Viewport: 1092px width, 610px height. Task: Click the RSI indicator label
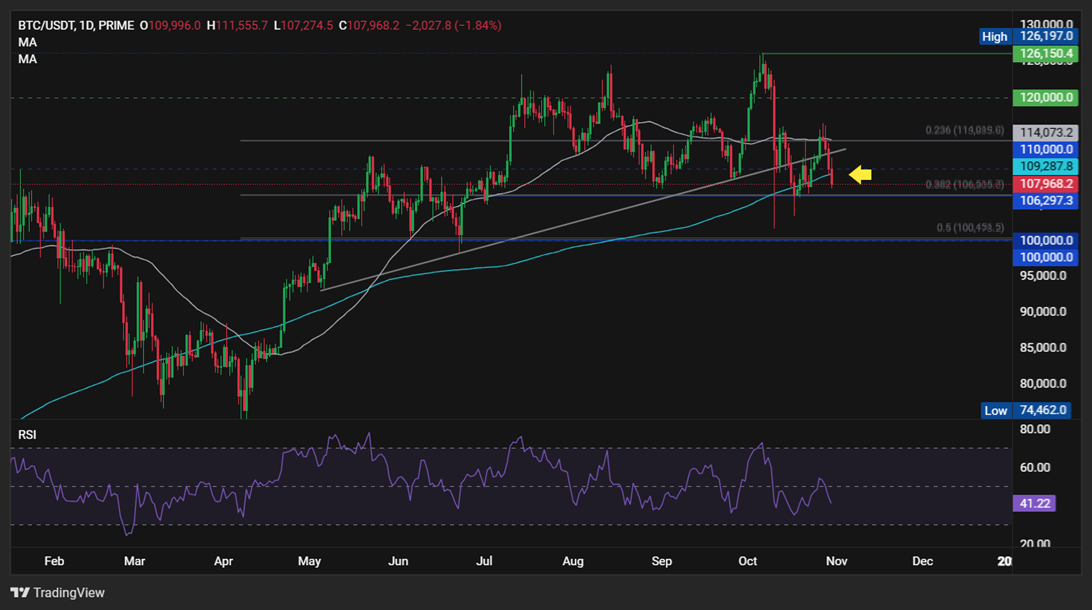[x=29, y=434]
